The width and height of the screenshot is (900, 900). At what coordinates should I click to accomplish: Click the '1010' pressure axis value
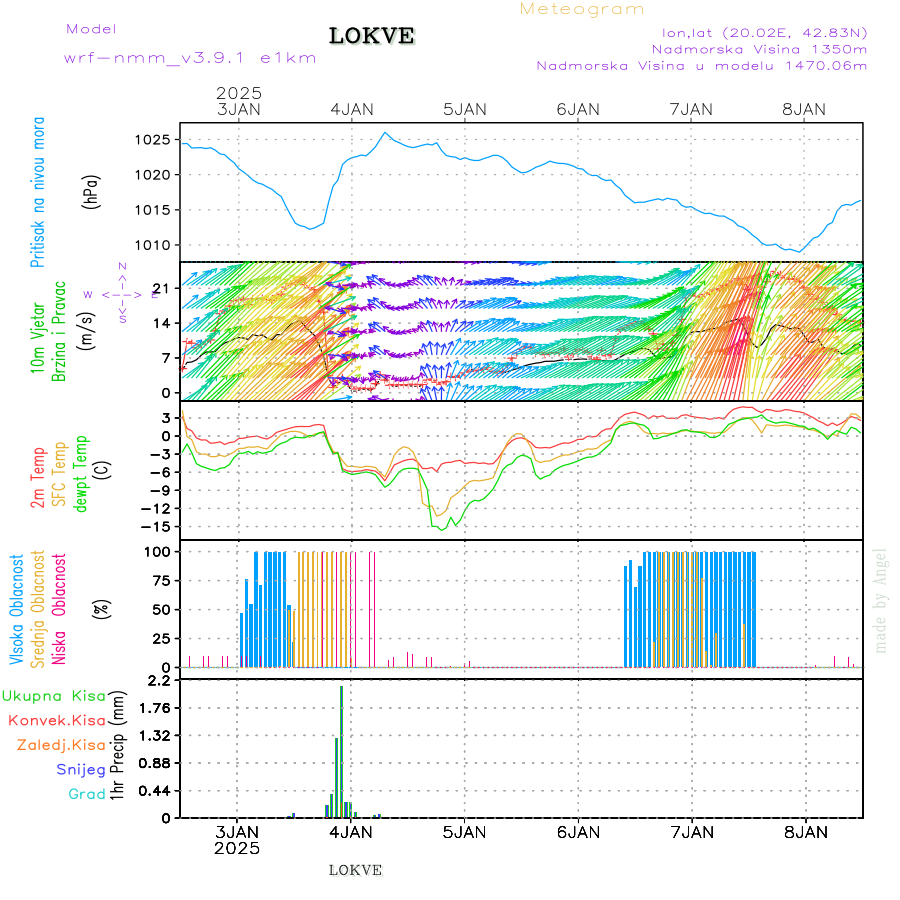tap(153, 245)
